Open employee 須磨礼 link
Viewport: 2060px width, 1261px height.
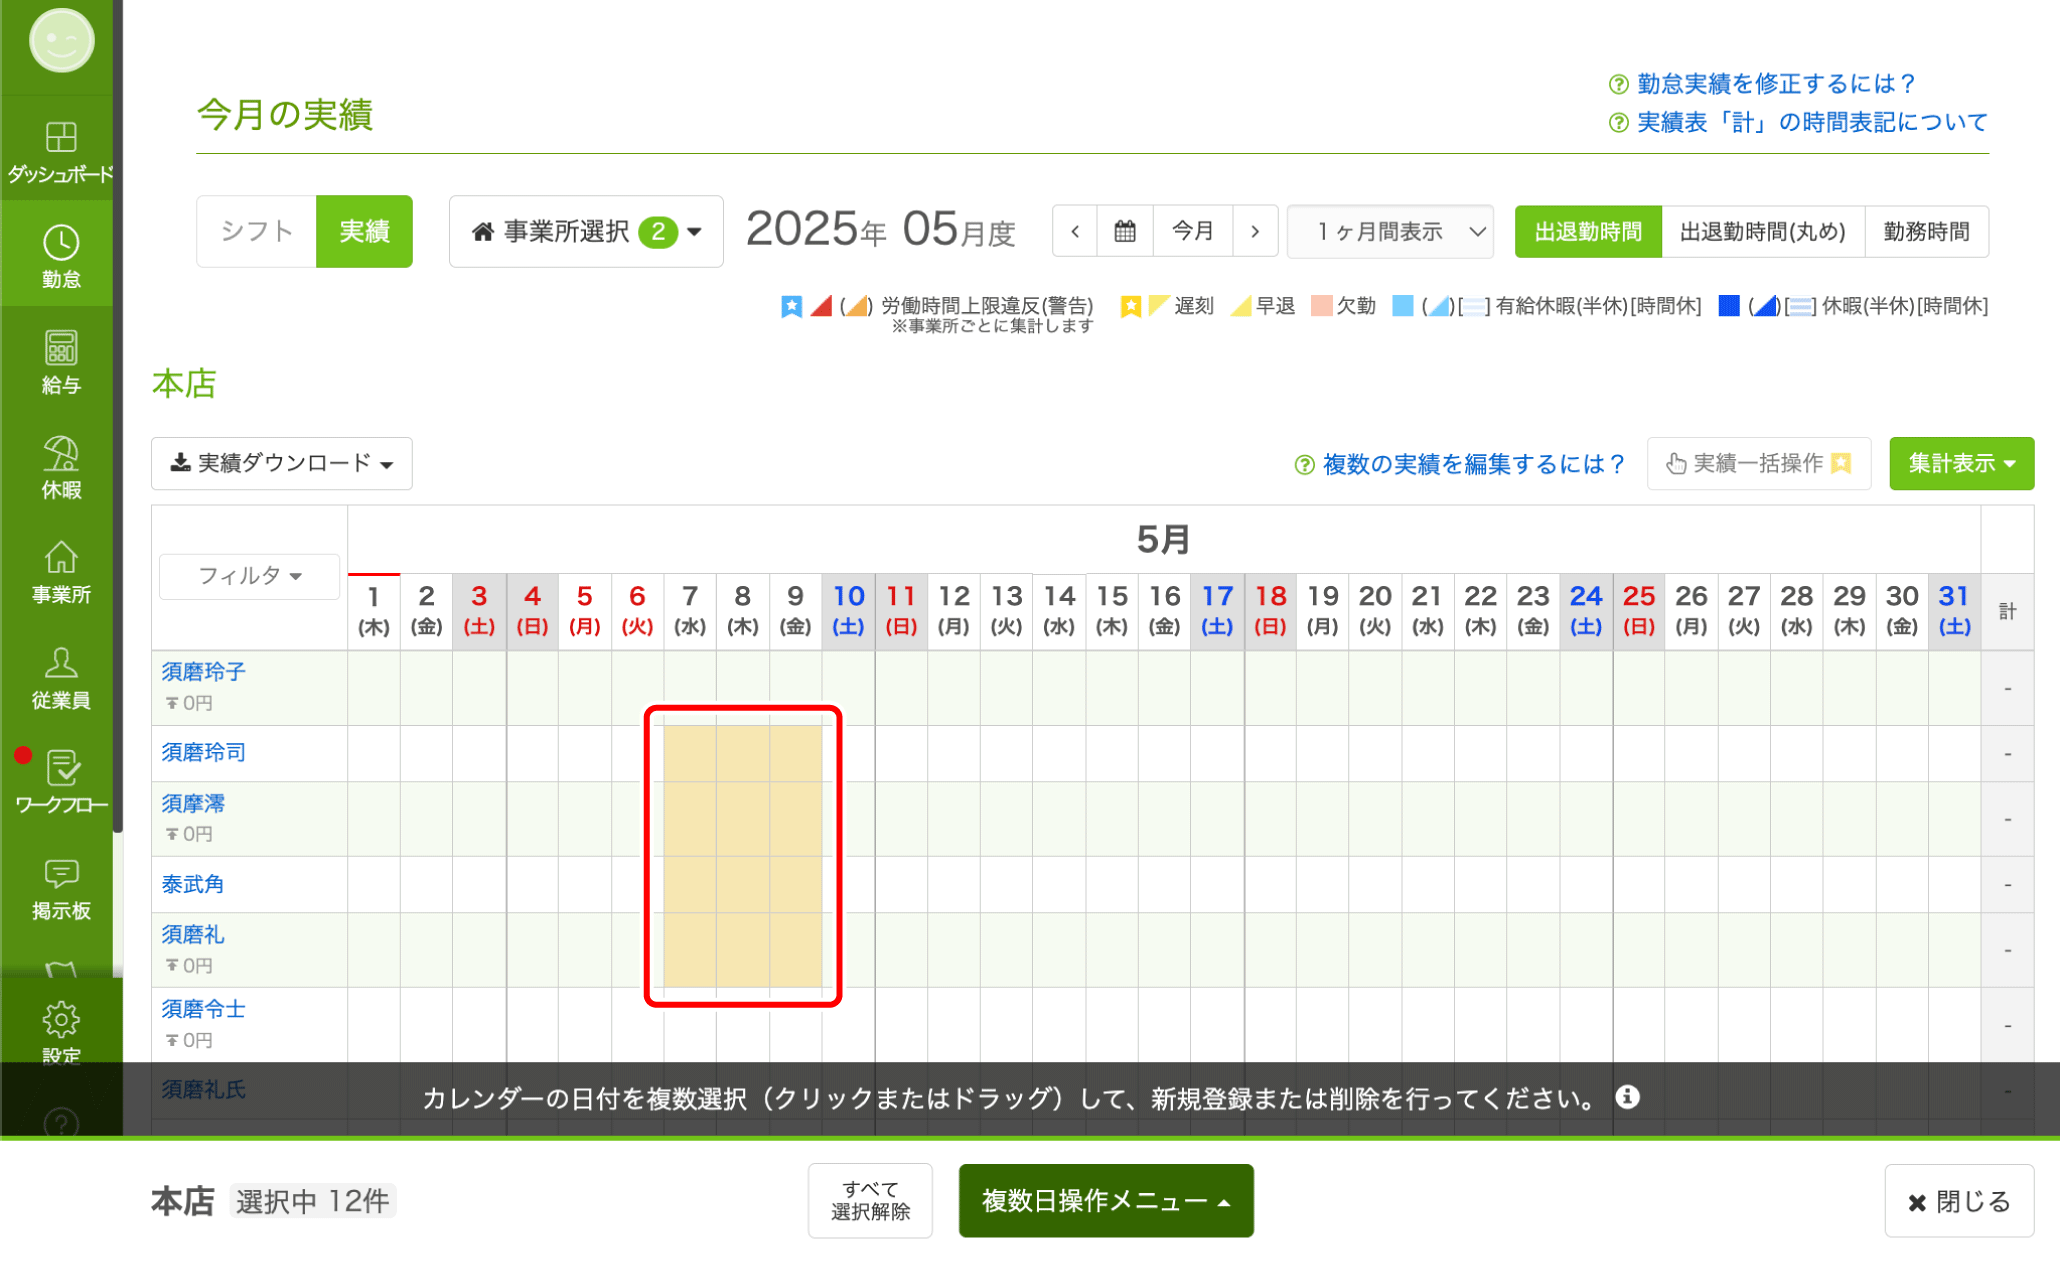193,935
